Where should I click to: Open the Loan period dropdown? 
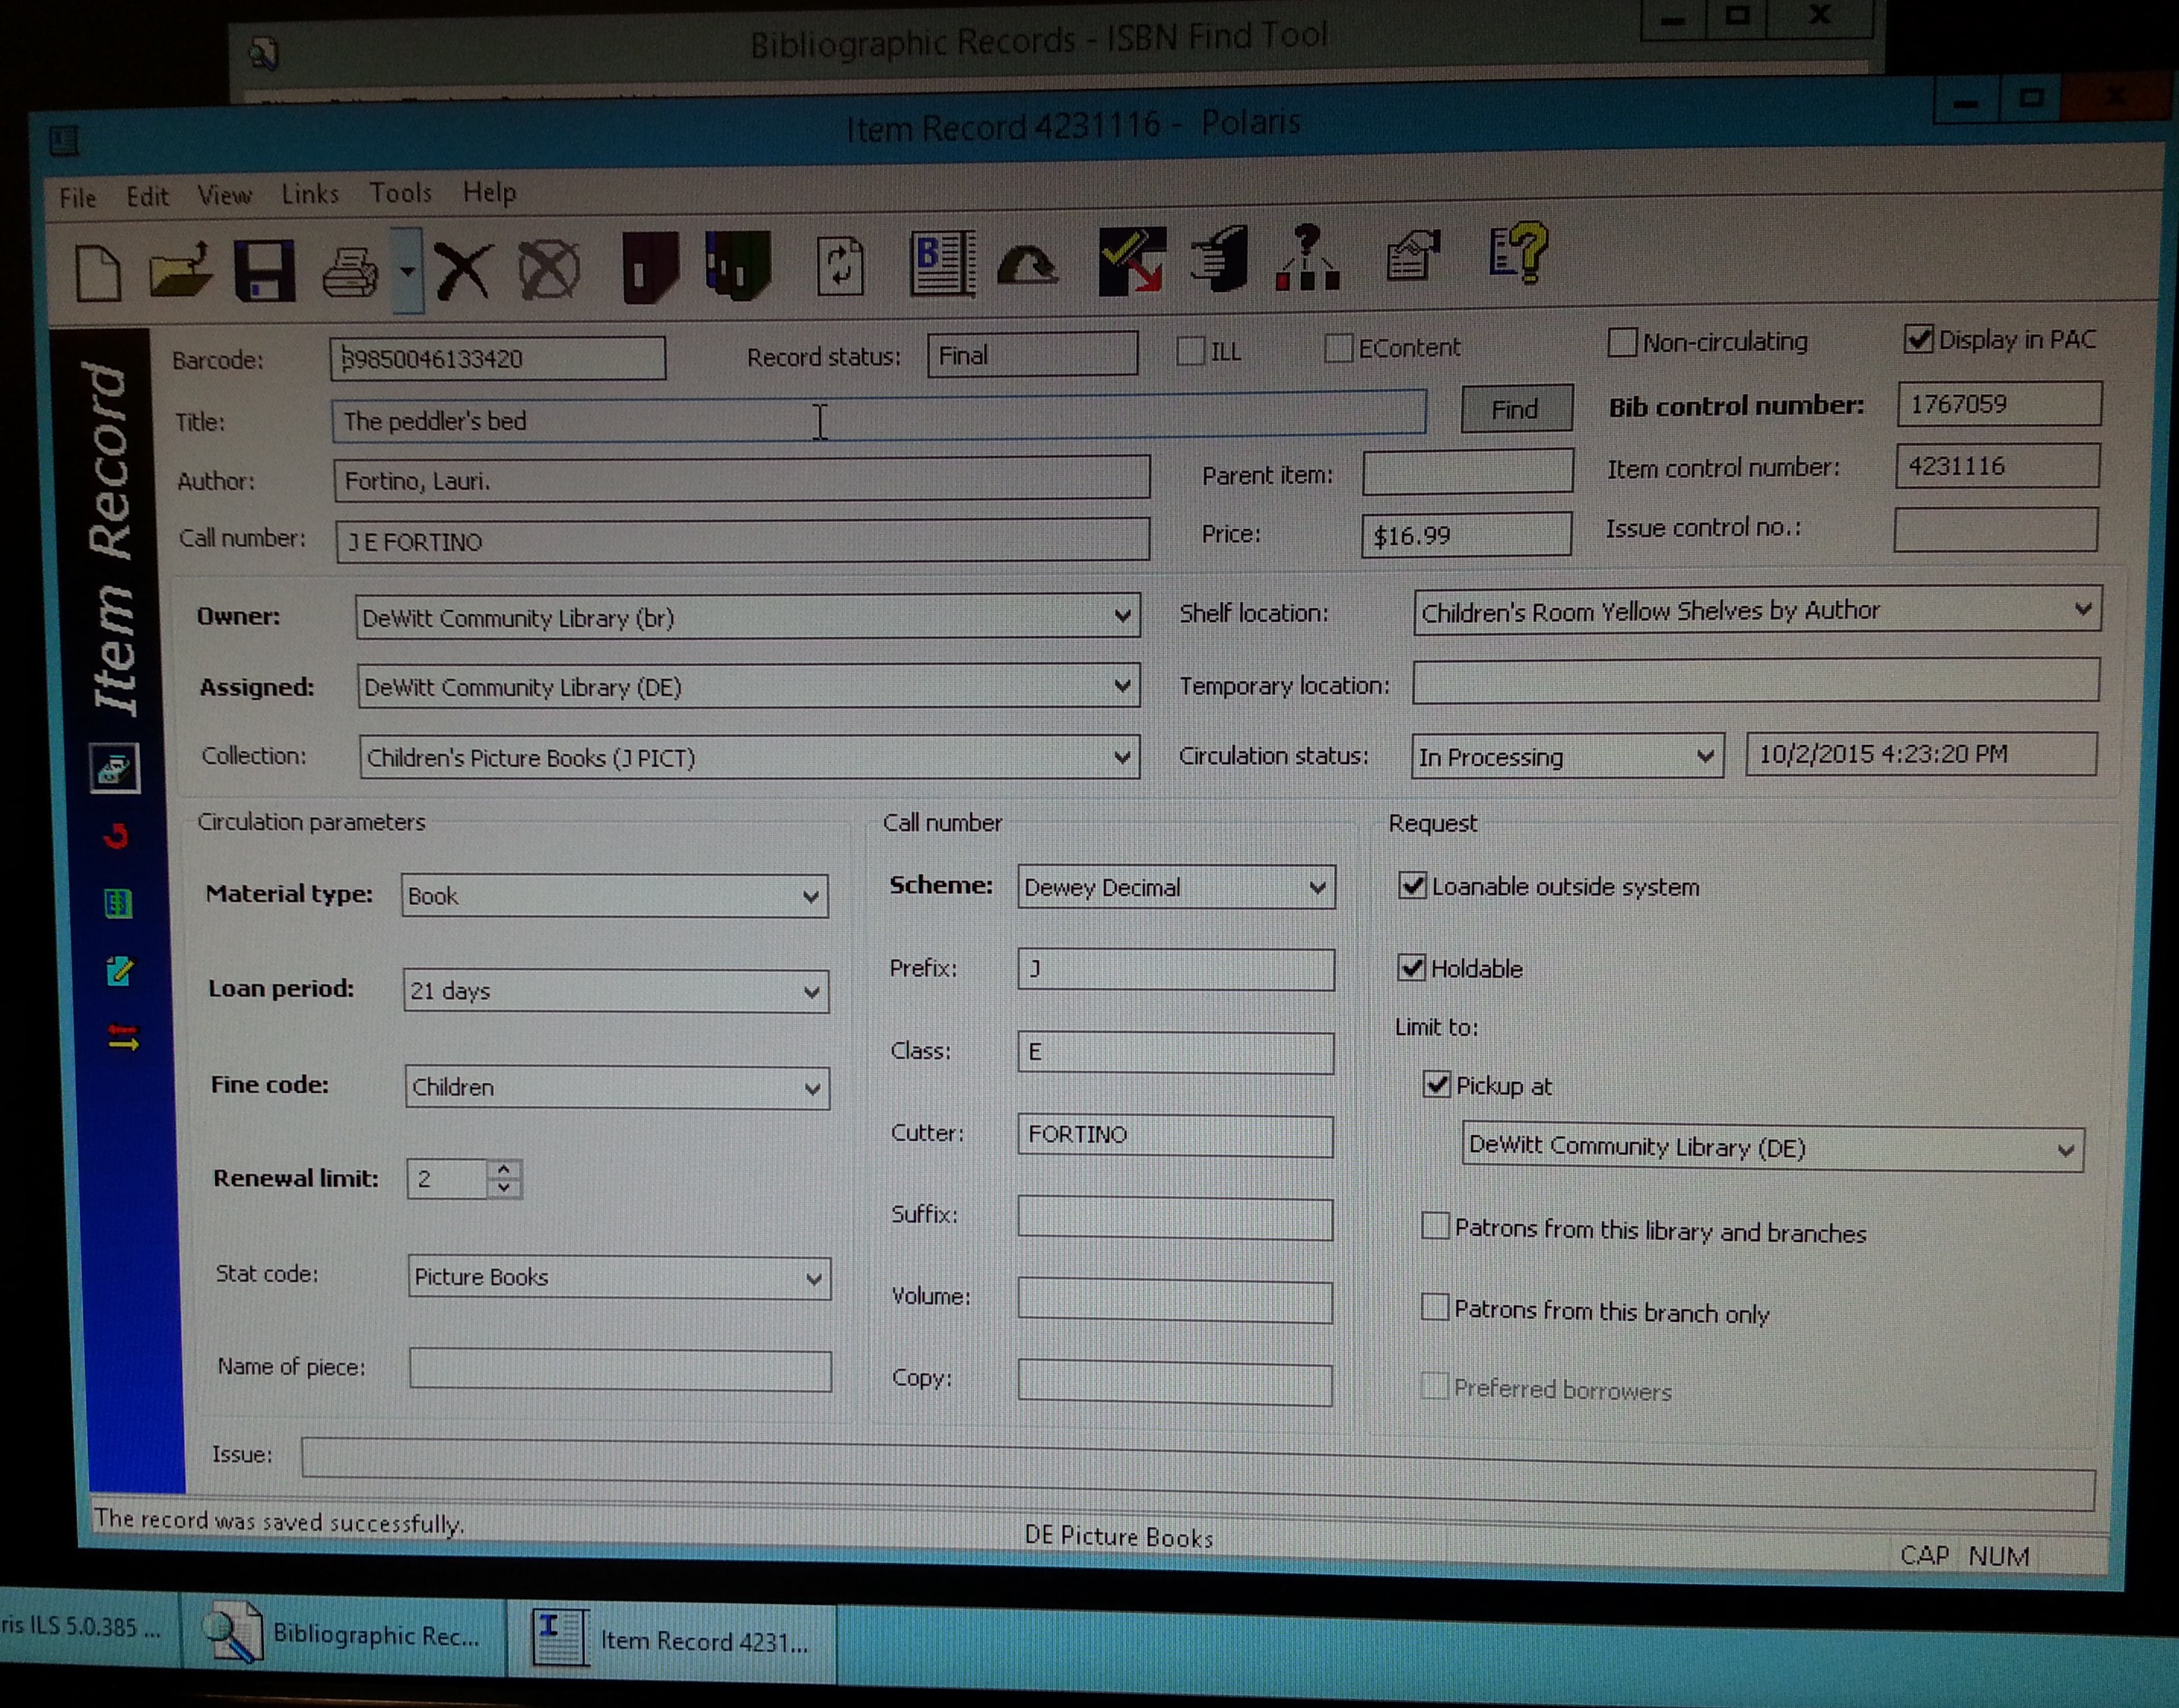pos(811,992)
